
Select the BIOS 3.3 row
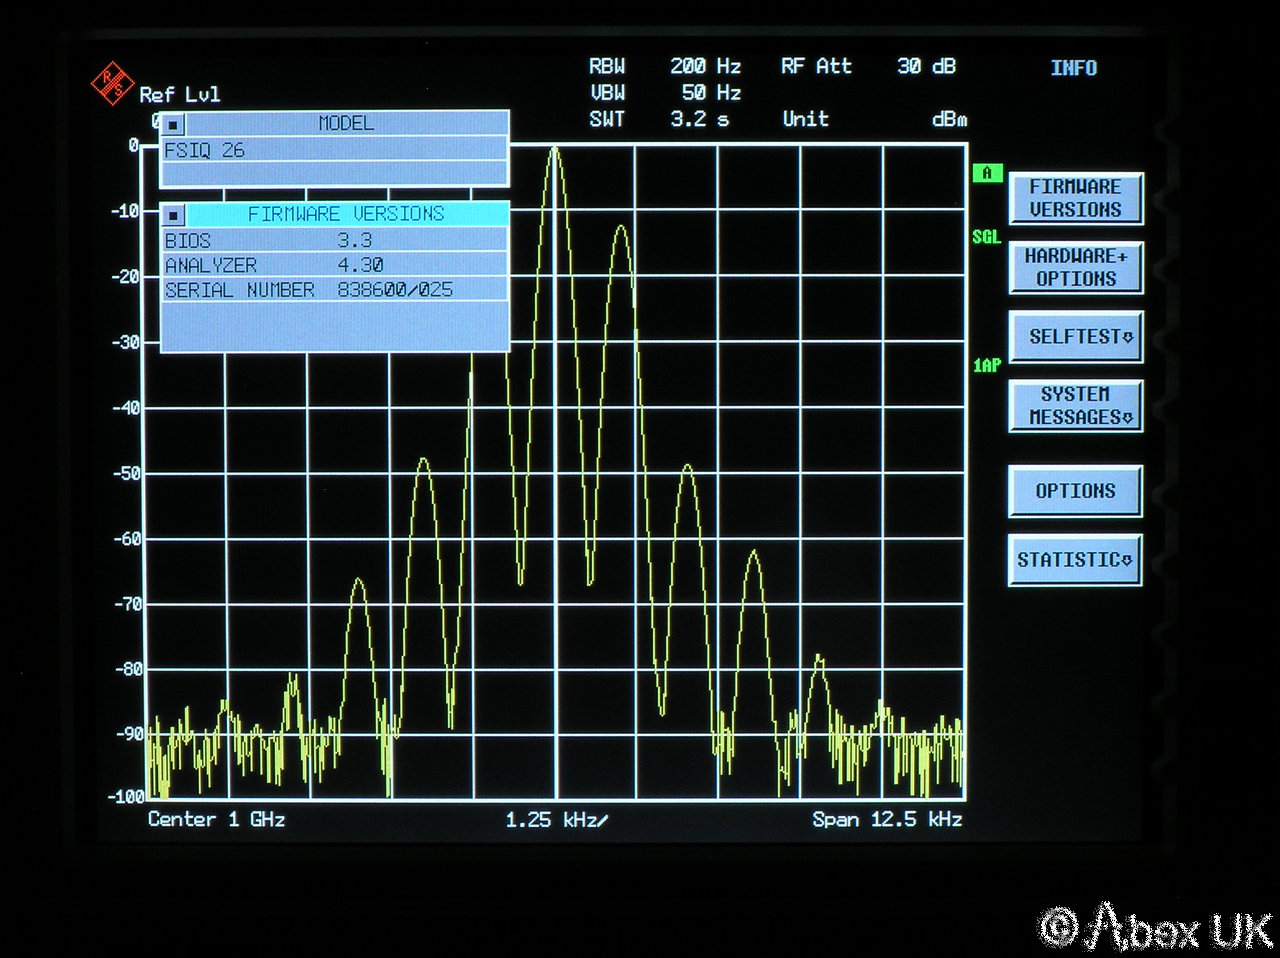334,241
